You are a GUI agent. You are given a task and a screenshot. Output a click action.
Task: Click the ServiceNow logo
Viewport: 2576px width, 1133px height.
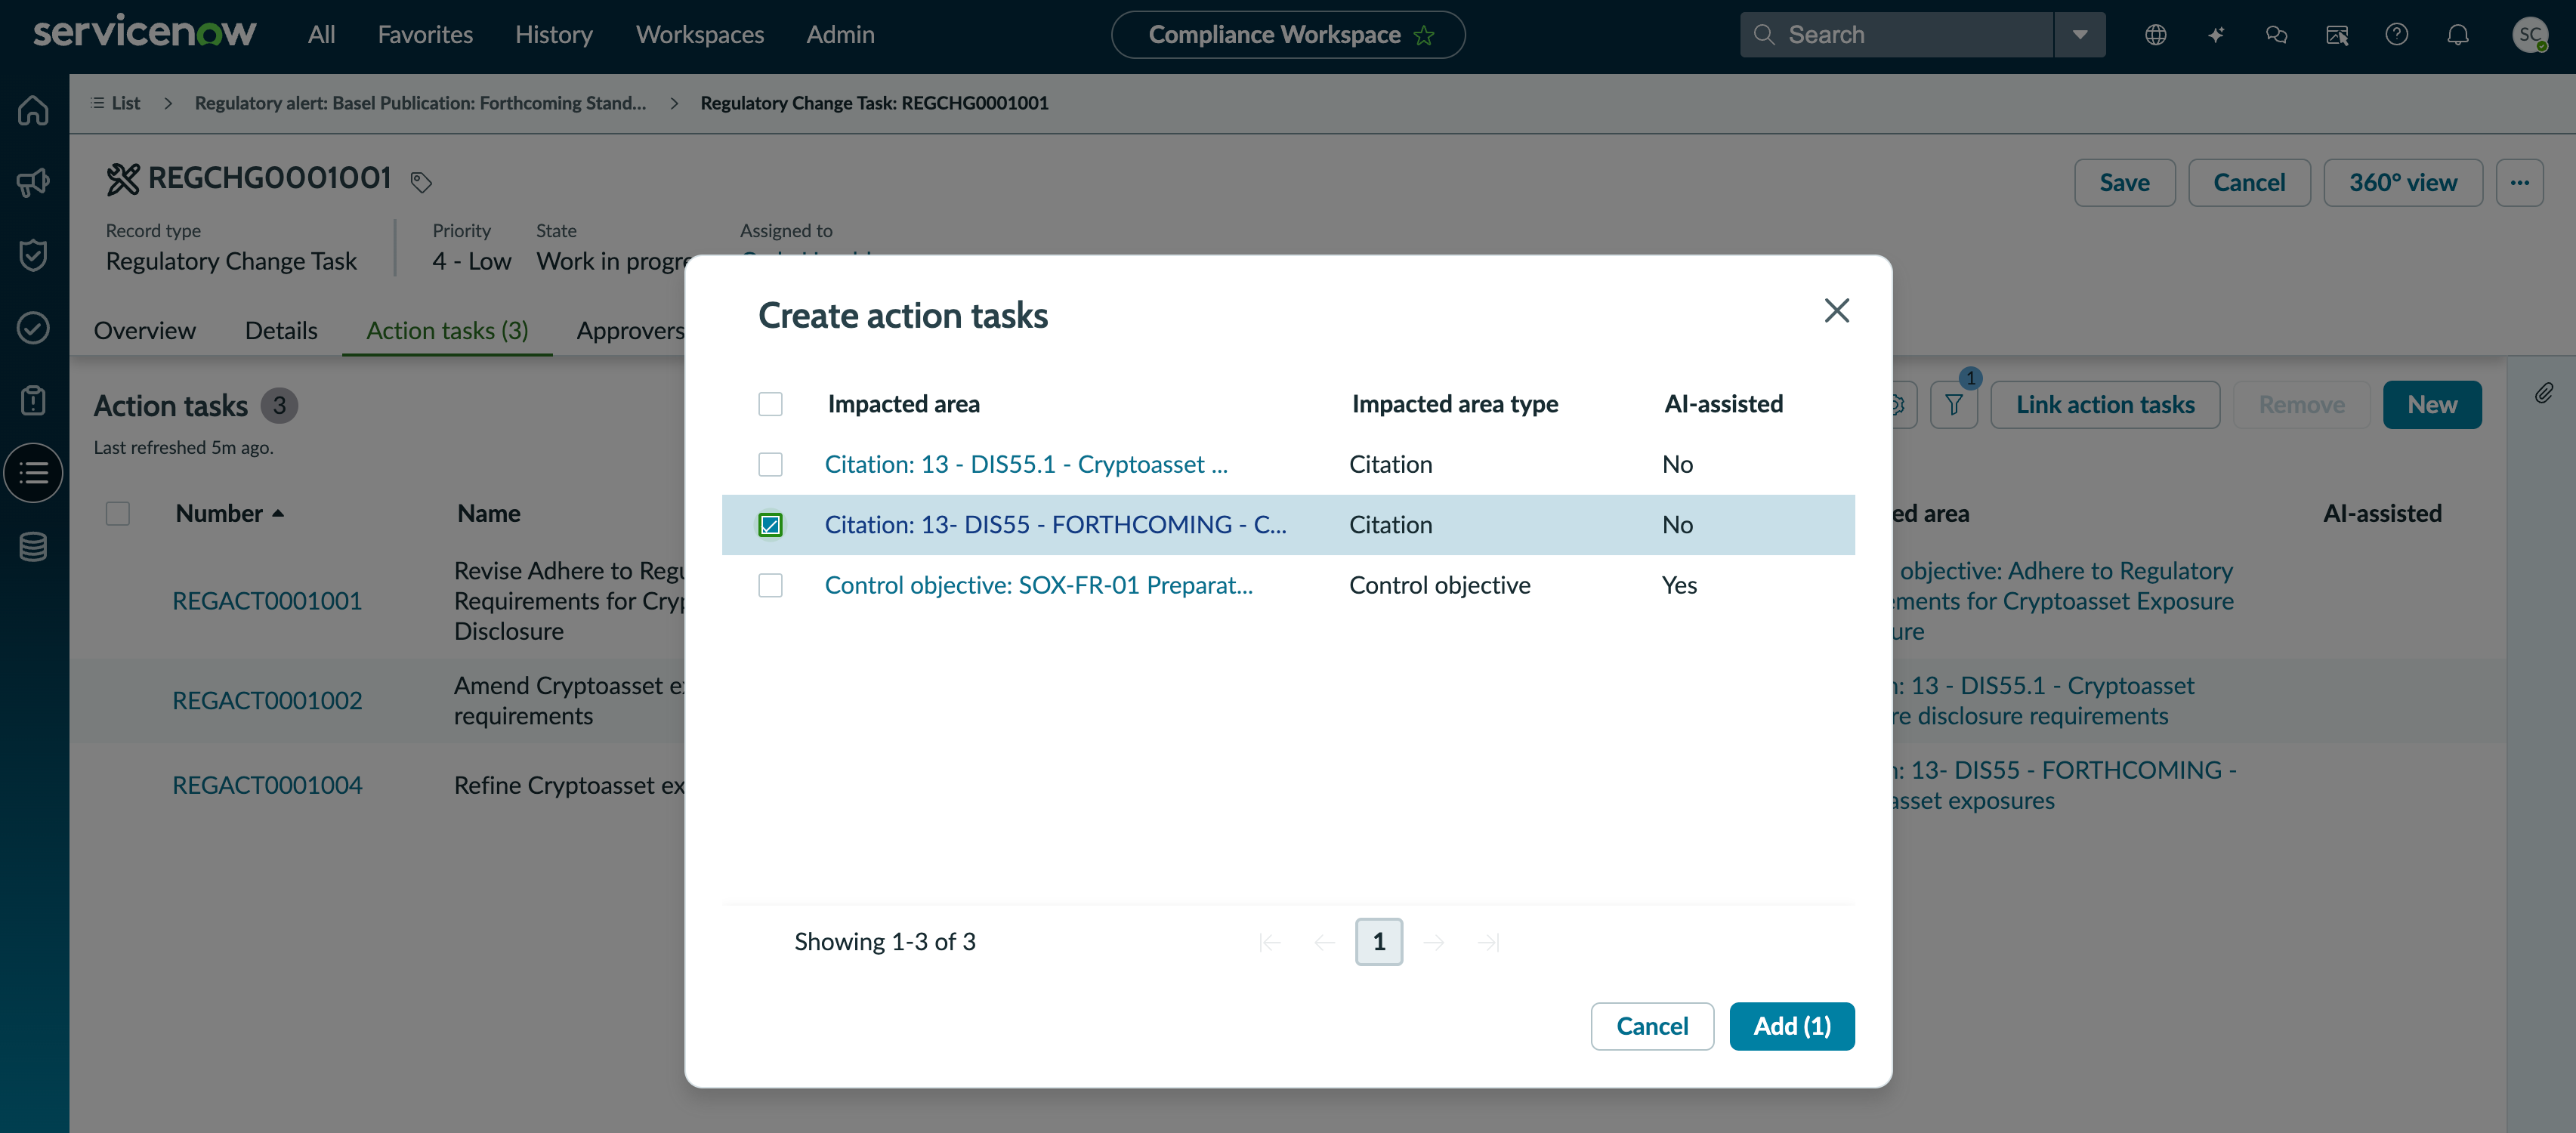144,32
